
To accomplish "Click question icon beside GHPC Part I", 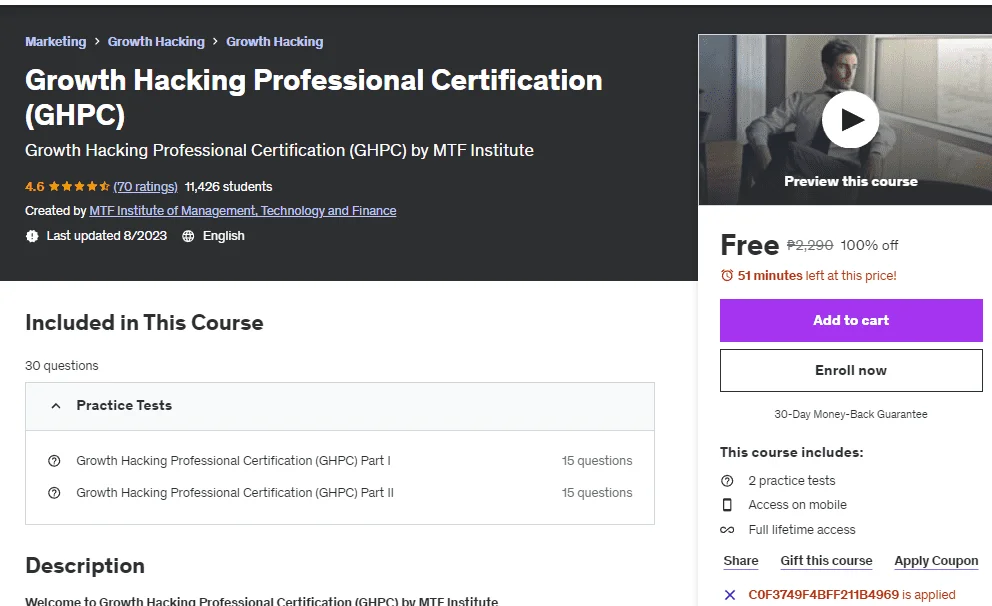I will [54, 461].
